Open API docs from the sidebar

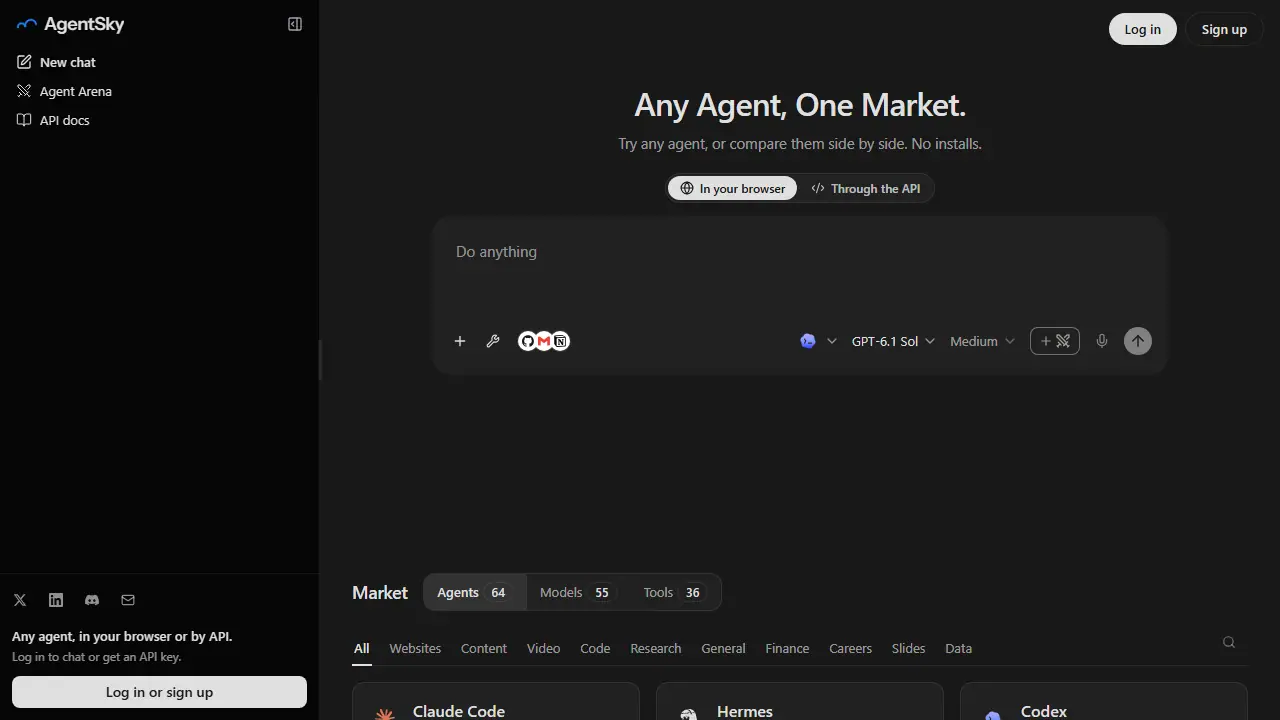(x=54, y=120)
